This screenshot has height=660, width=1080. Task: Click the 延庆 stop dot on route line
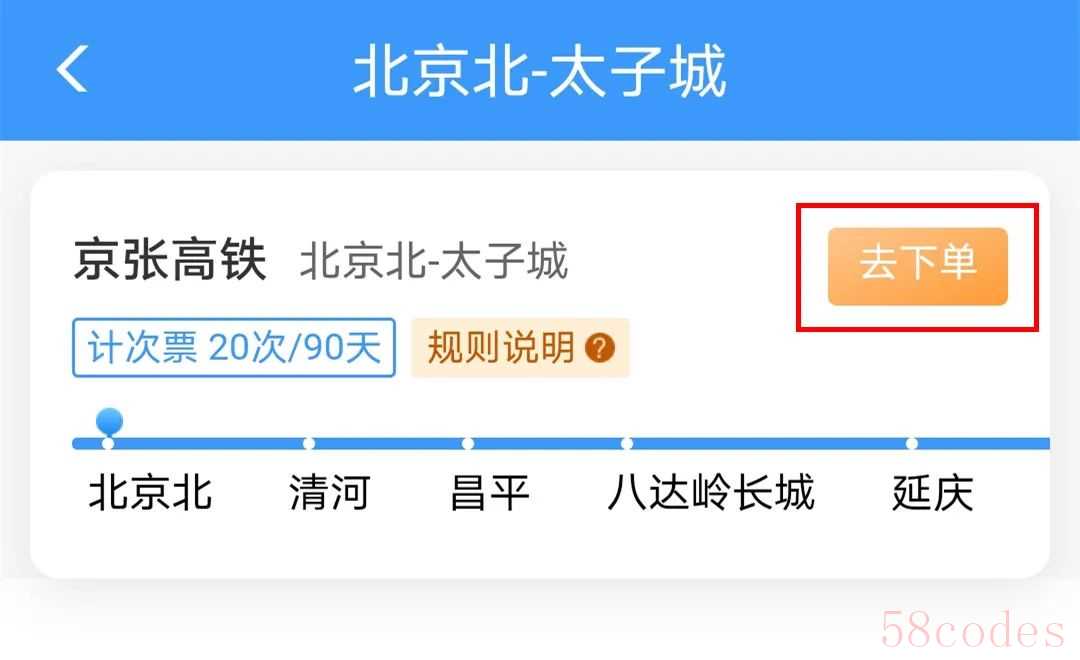pos(911,443)
